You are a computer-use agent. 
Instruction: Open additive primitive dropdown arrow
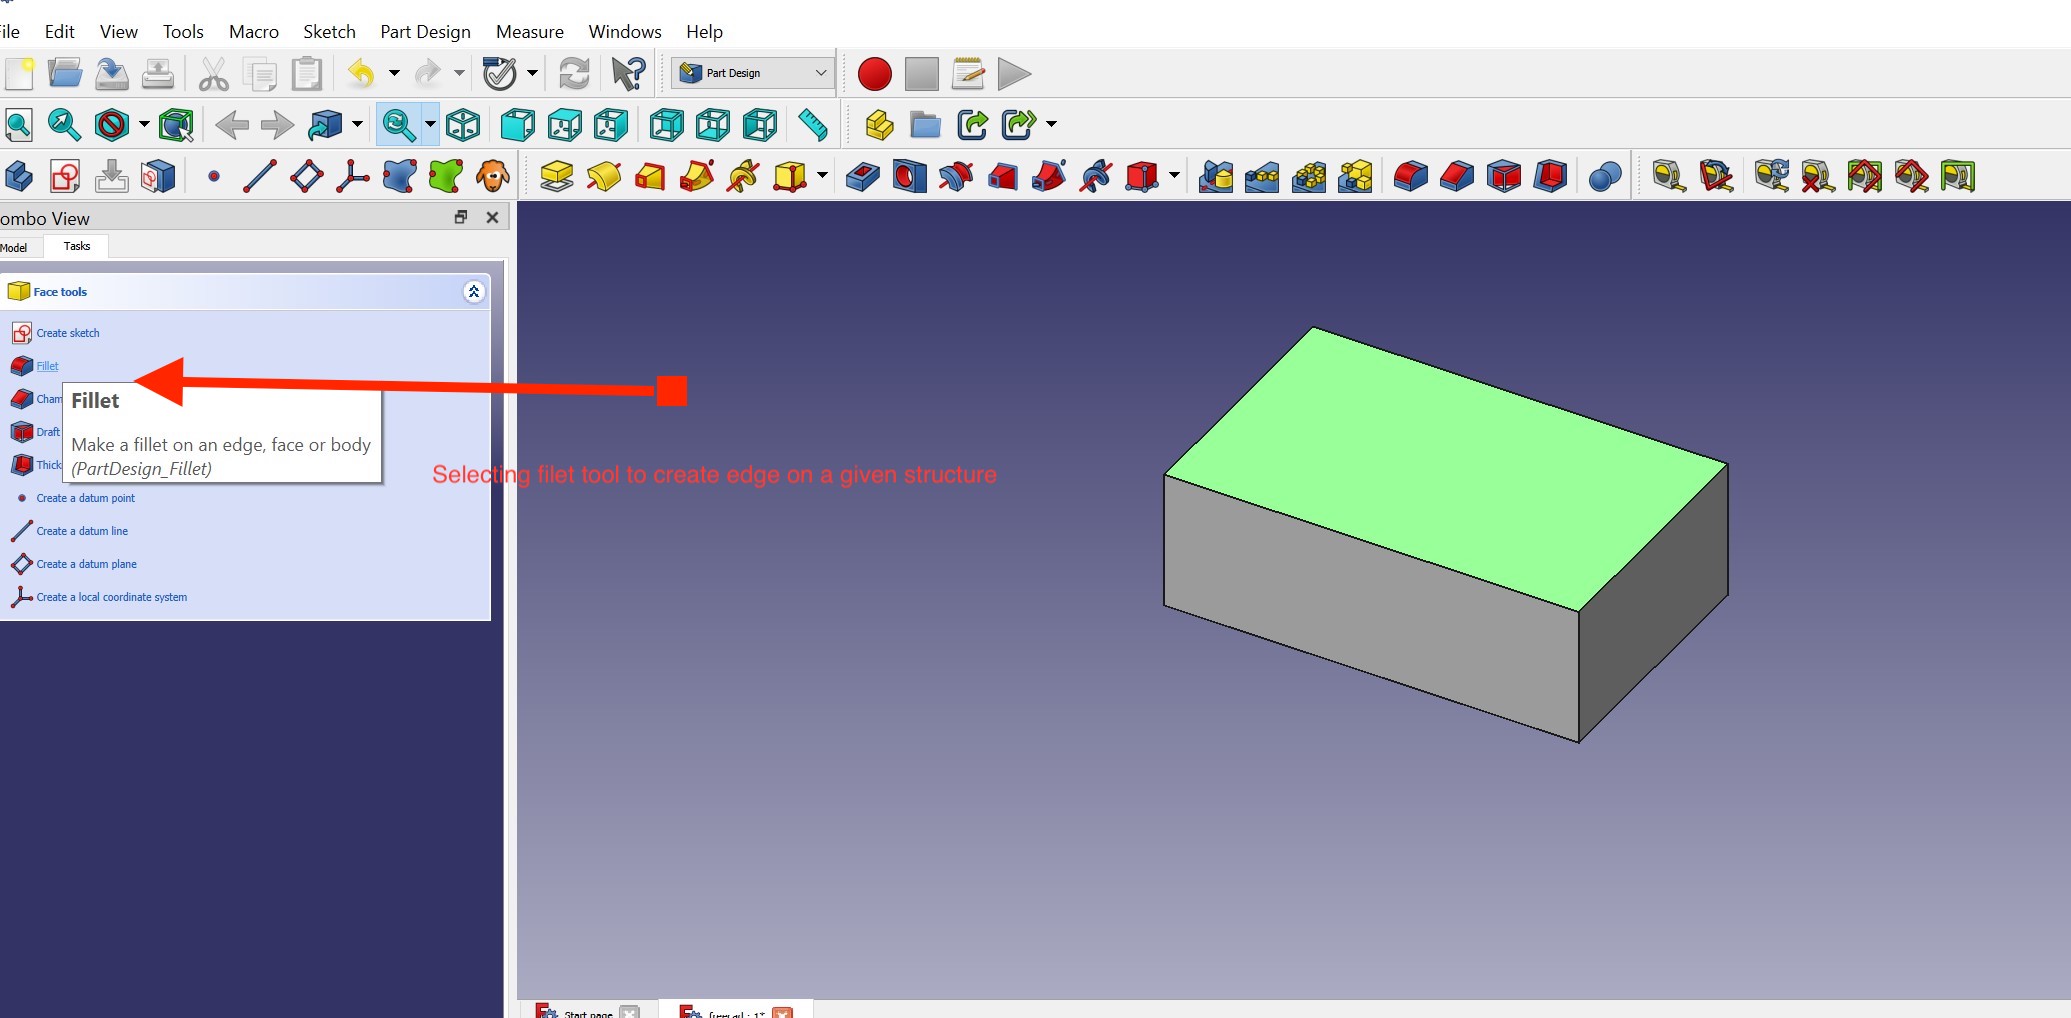pos(822,176)
